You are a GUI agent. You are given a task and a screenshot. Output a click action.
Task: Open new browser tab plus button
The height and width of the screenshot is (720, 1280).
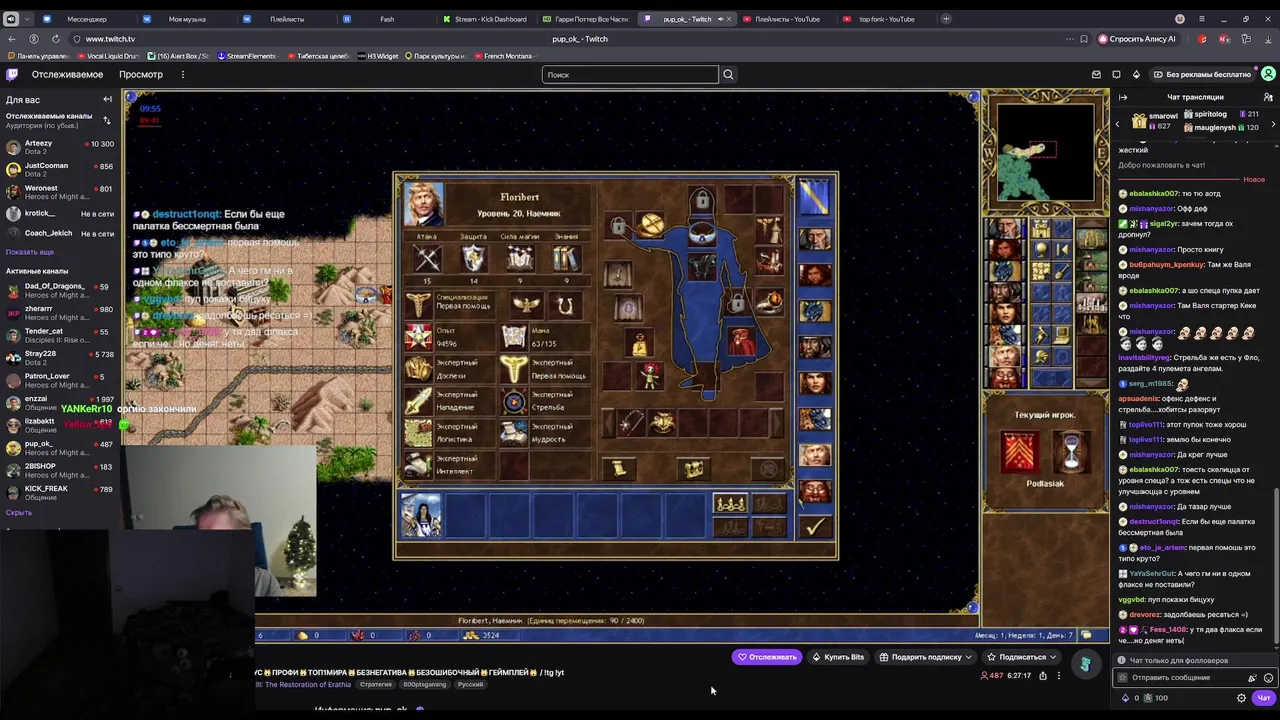point(946,19)
